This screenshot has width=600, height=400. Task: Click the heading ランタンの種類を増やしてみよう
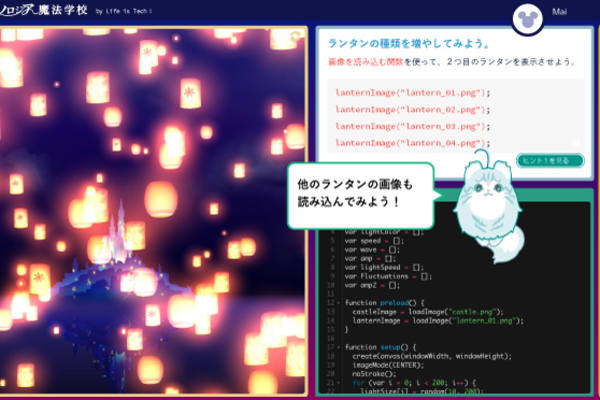coord(409,44)
